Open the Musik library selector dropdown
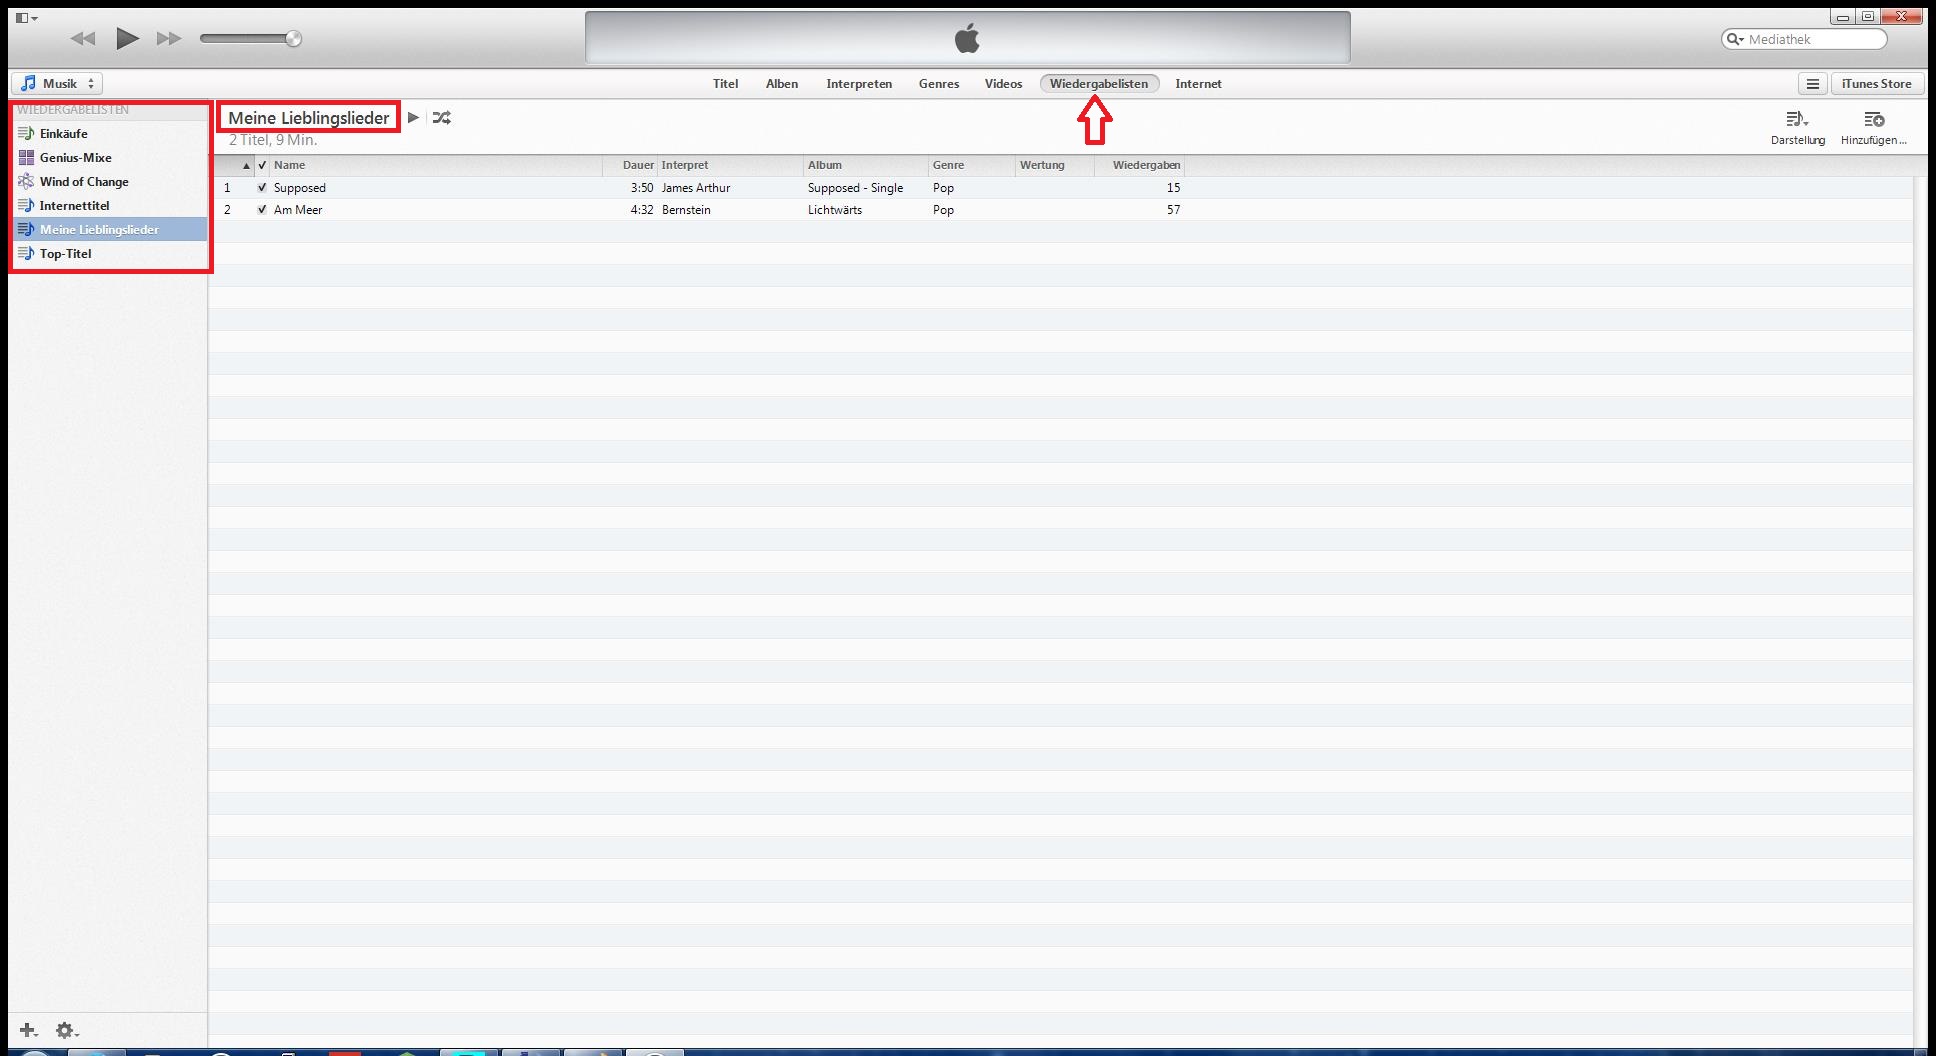This screenshot has width=1936, height=1056. [x=57, y=84]
